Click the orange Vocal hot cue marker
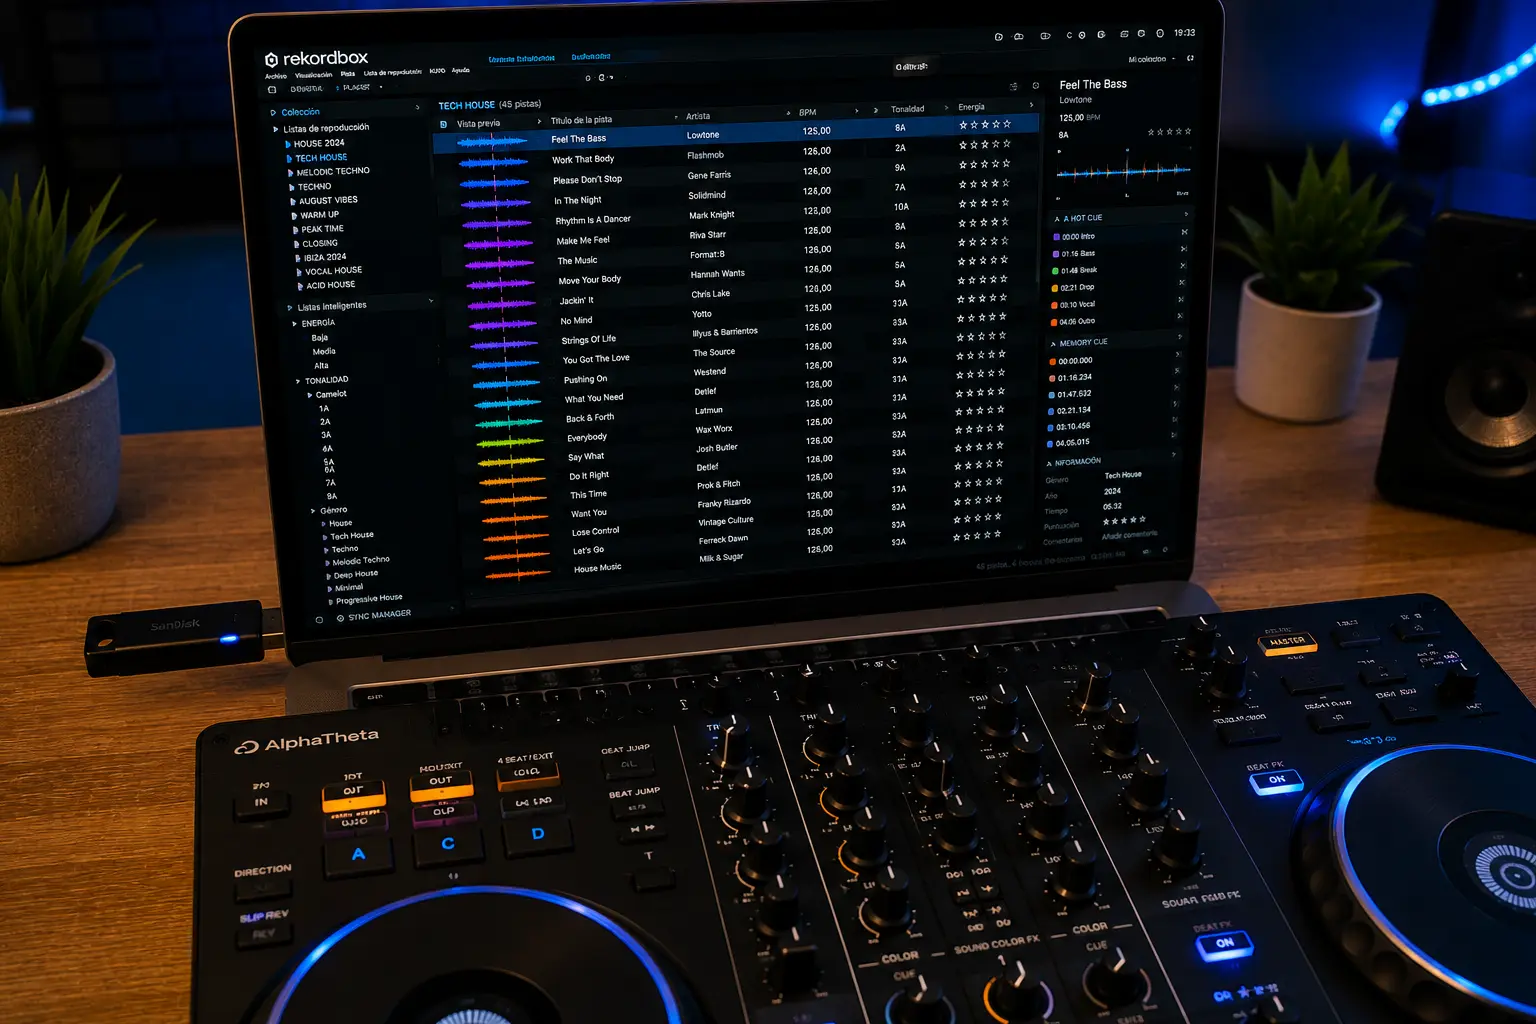This screenshot has height=1024, width=1536. (1054, 305)
